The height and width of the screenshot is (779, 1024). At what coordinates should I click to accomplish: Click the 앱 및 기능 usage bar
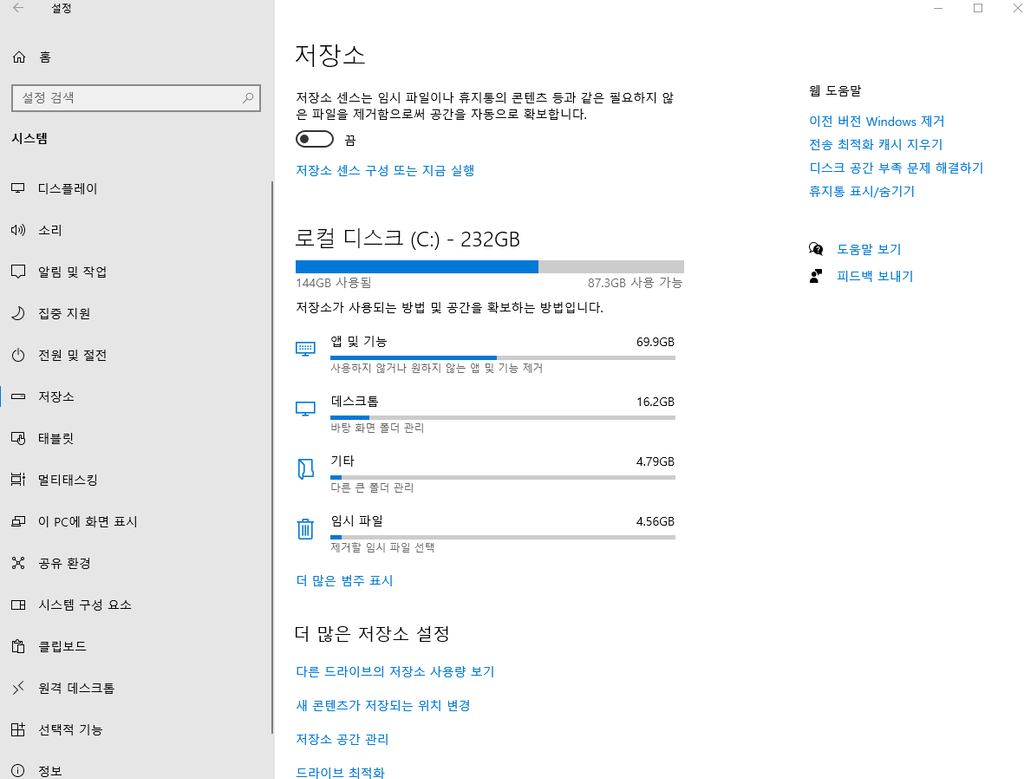click(x=503, y=358)
